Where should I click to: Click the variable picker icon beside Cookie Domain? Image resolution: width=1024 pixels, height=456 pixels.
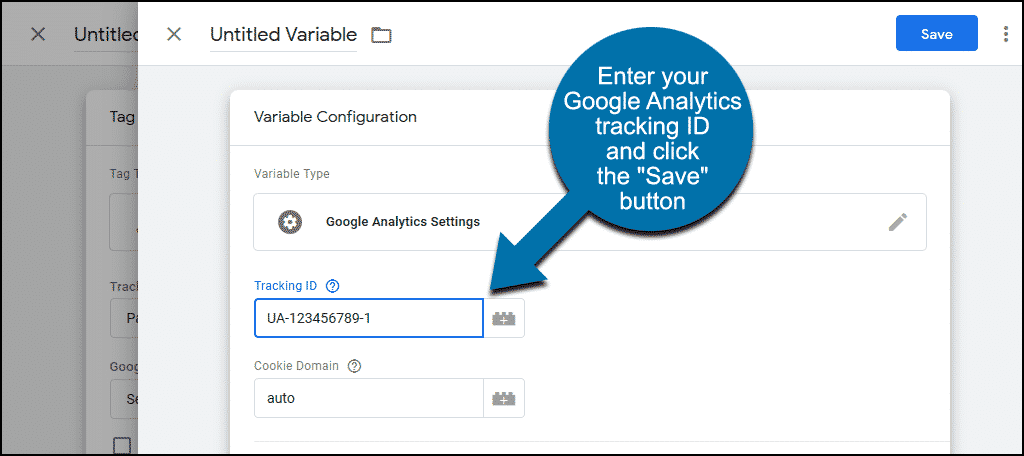(504, 398)
